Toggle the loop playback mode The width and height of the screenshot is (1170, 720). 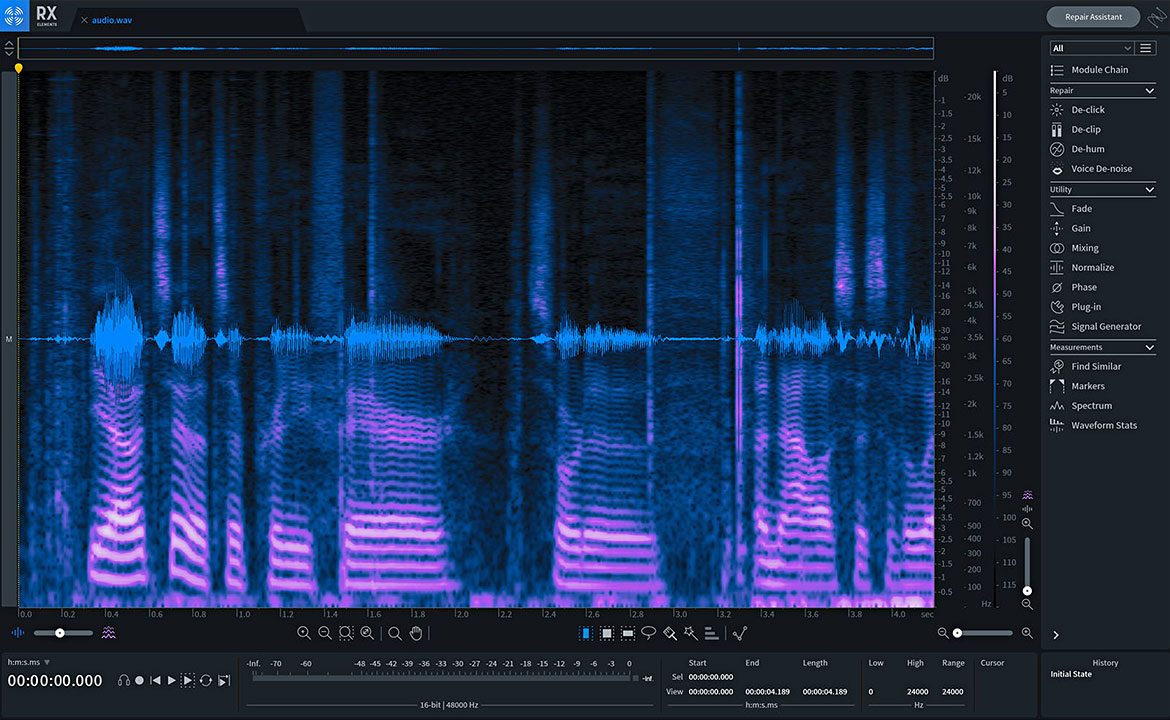point(206,680)
